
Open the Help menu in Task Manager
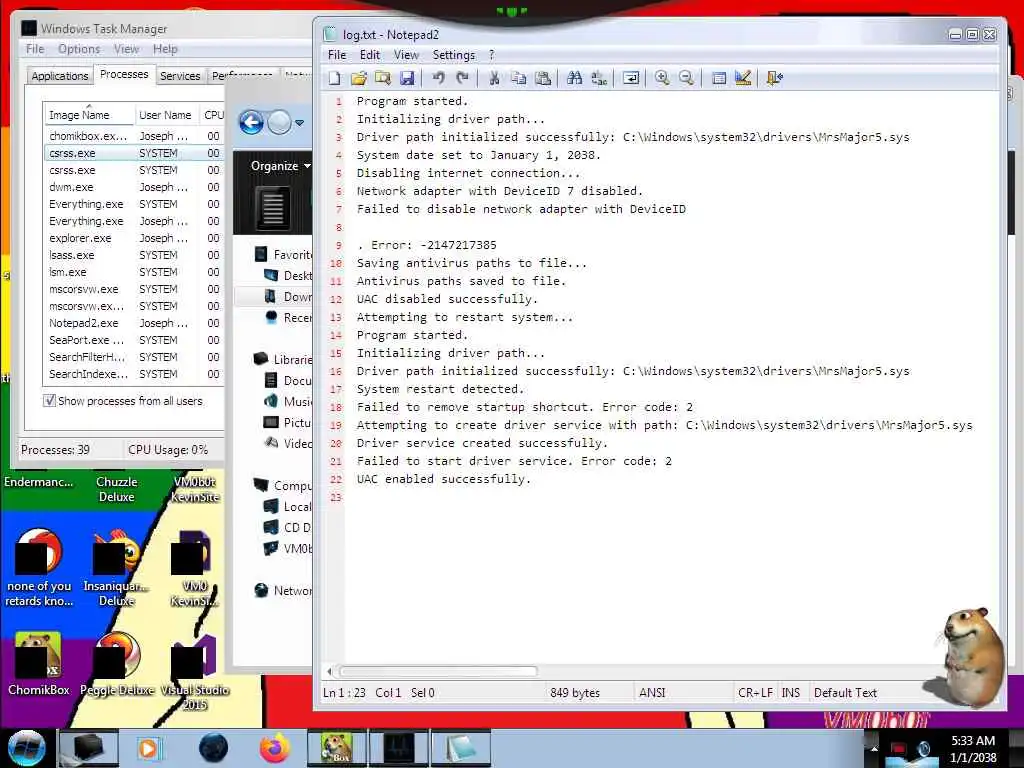(165, 49)
